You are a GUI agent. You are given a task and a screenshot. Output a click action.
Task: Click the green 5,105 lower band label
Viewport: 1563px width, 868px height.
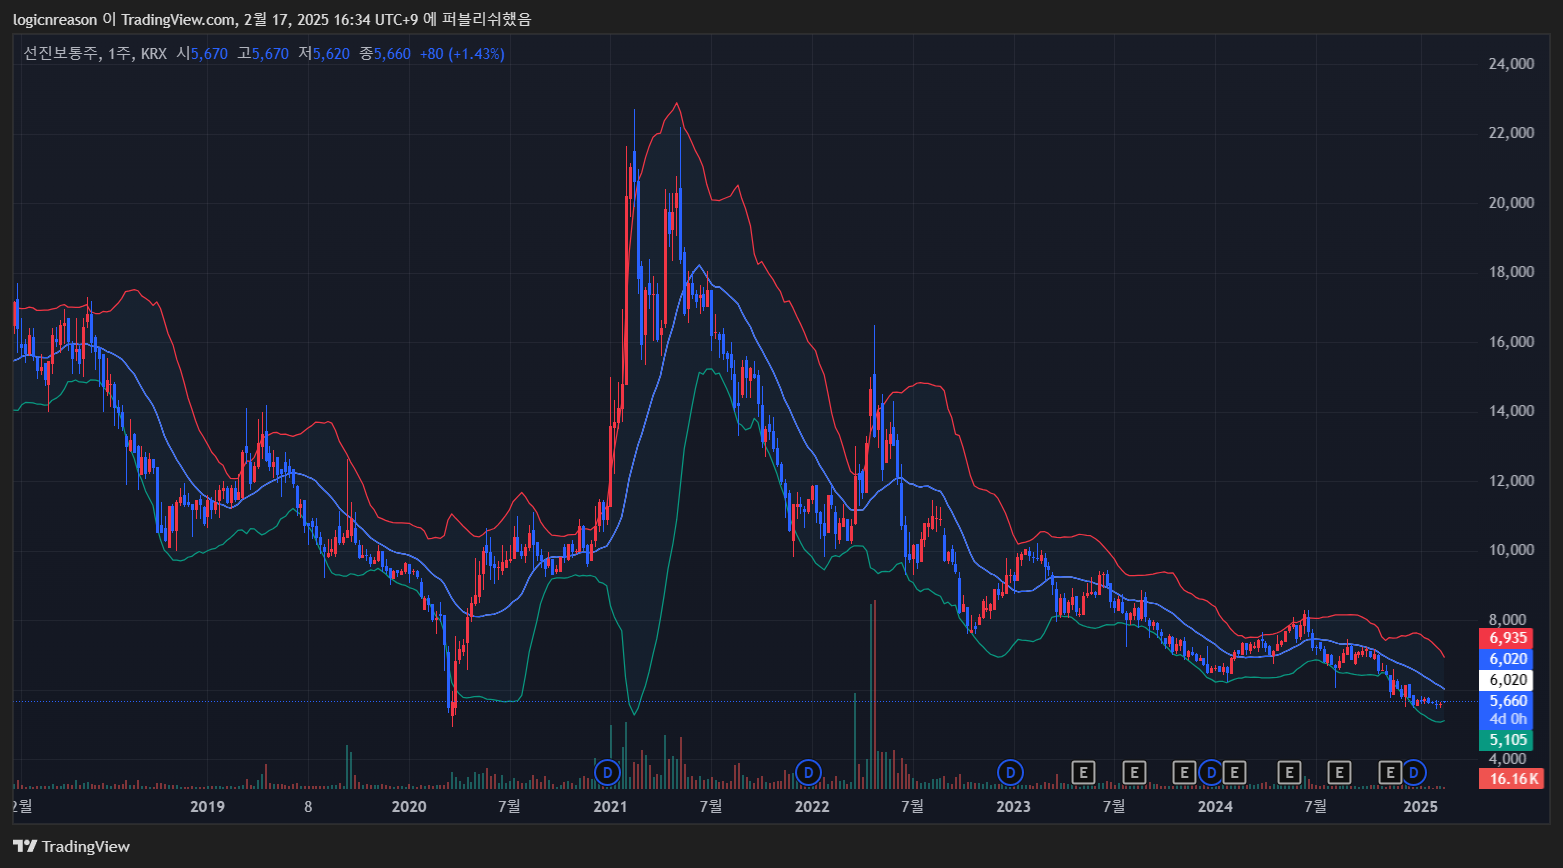click(1508, 740)
